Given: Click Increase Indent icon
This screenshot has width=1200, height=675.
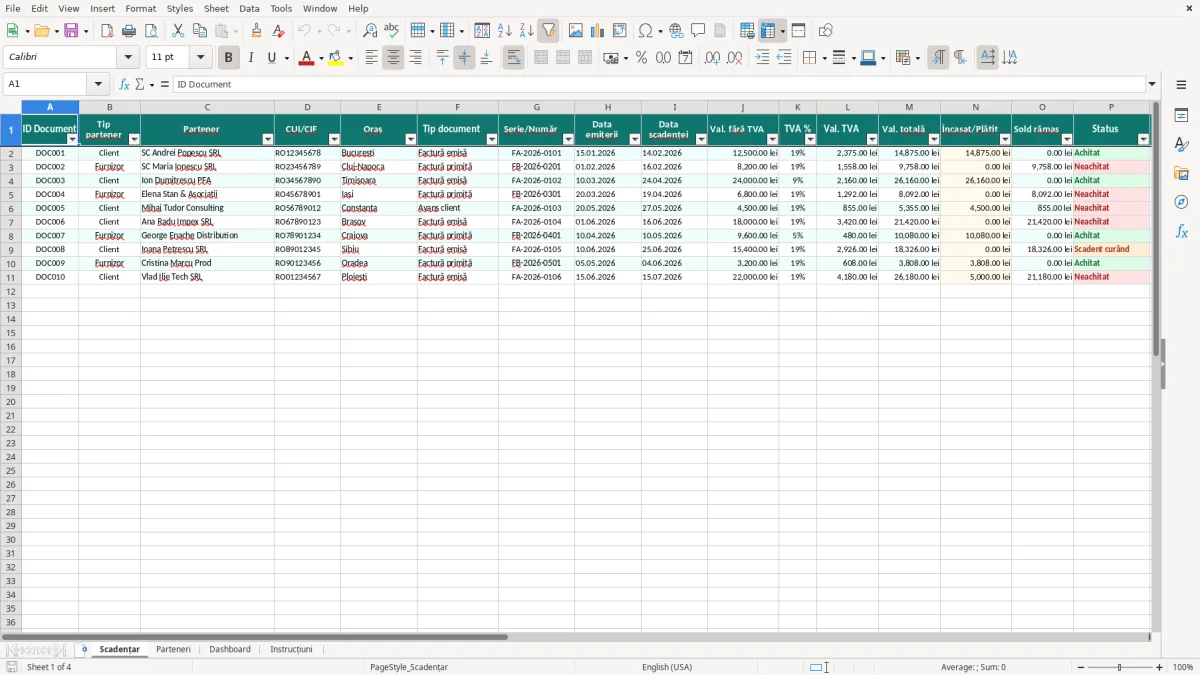Looking at the screenshot, I should point(762,58).
